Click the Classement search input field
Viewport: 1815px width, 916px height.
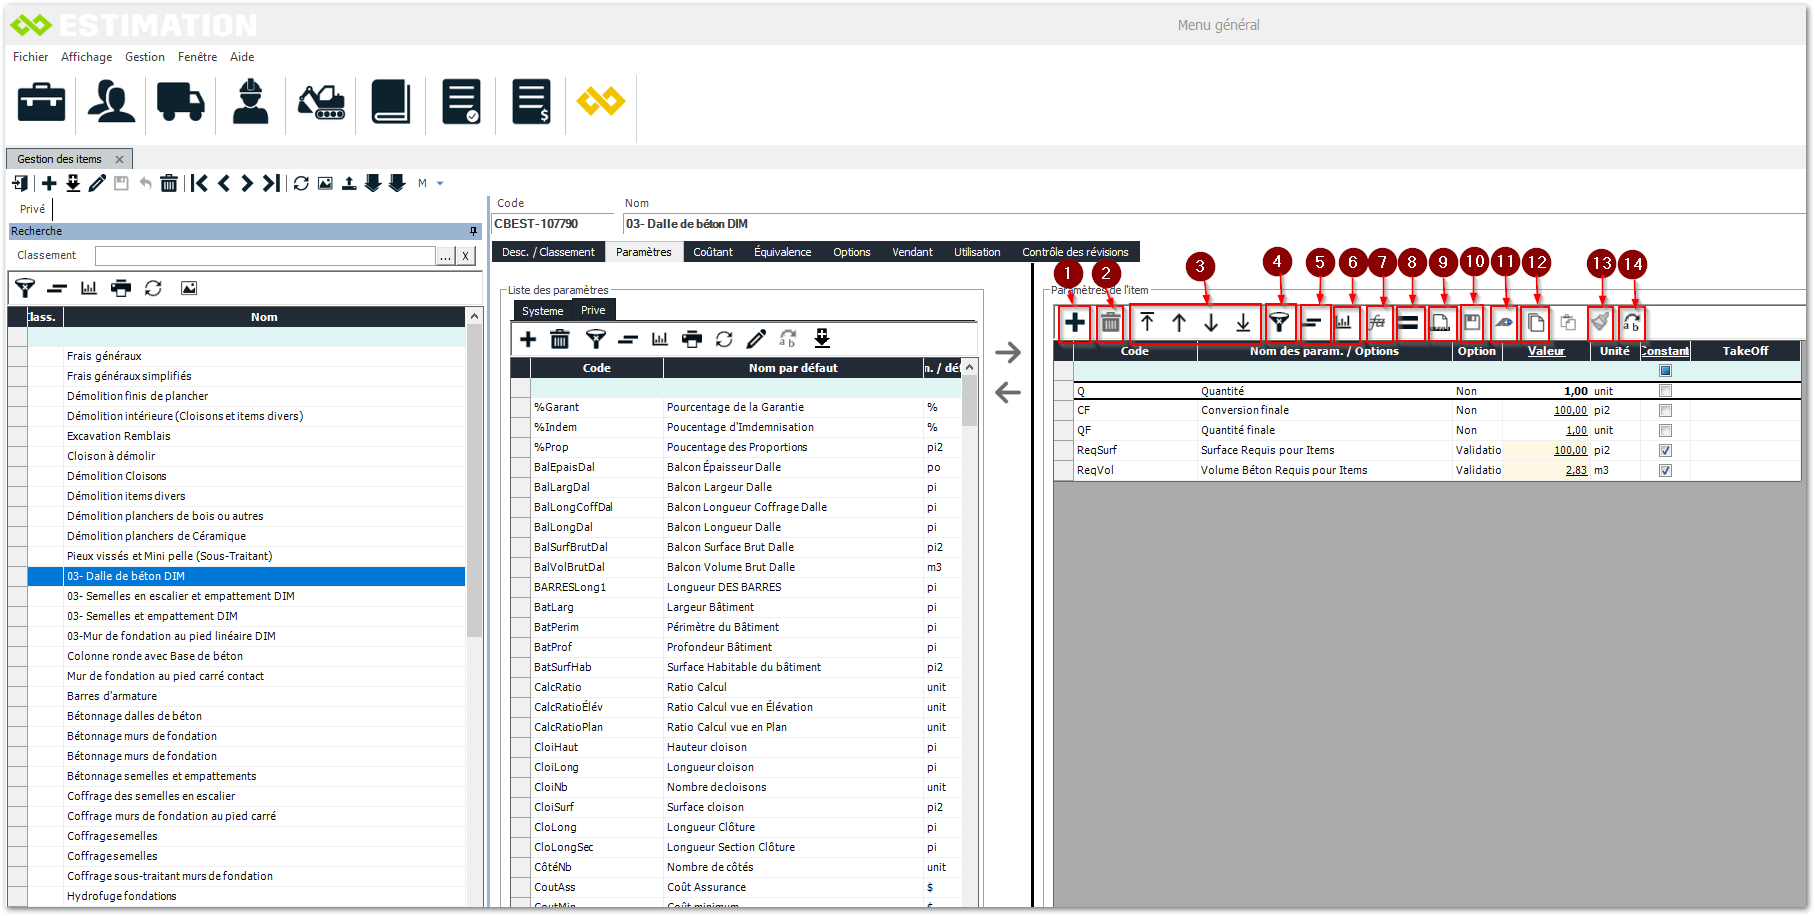point(265,256)
